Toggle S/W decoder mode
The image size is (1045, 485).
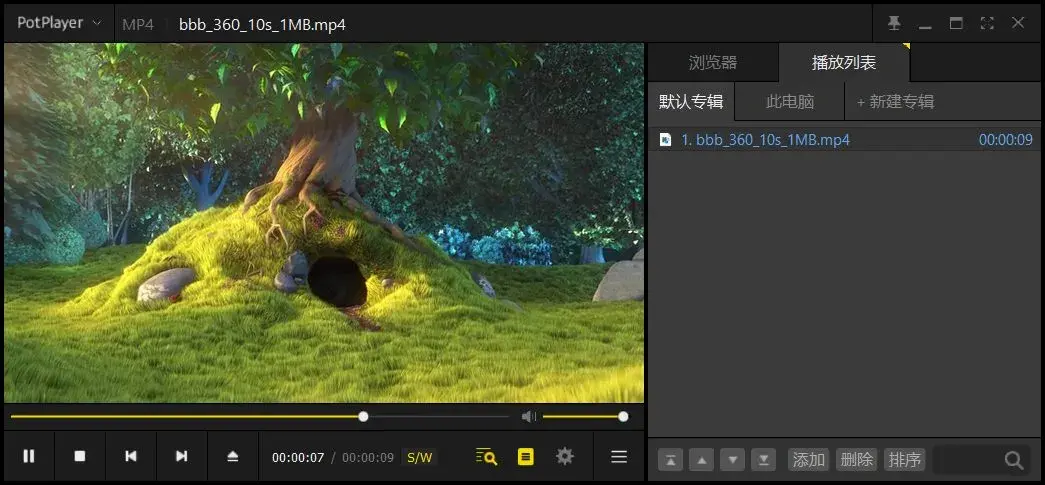coord(420,458)
